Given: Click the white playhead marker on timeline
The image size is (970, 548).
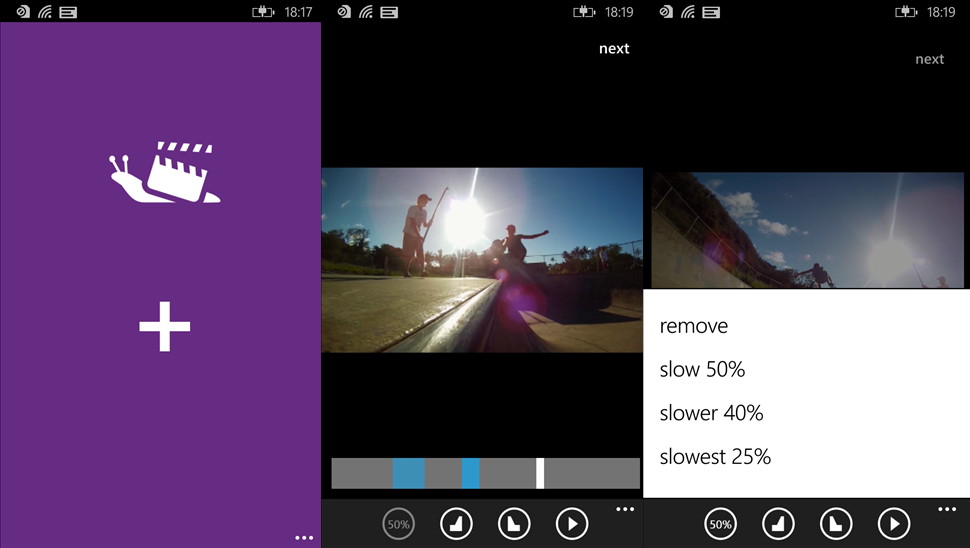Looking at the screenshot, I should click(540, 473).
